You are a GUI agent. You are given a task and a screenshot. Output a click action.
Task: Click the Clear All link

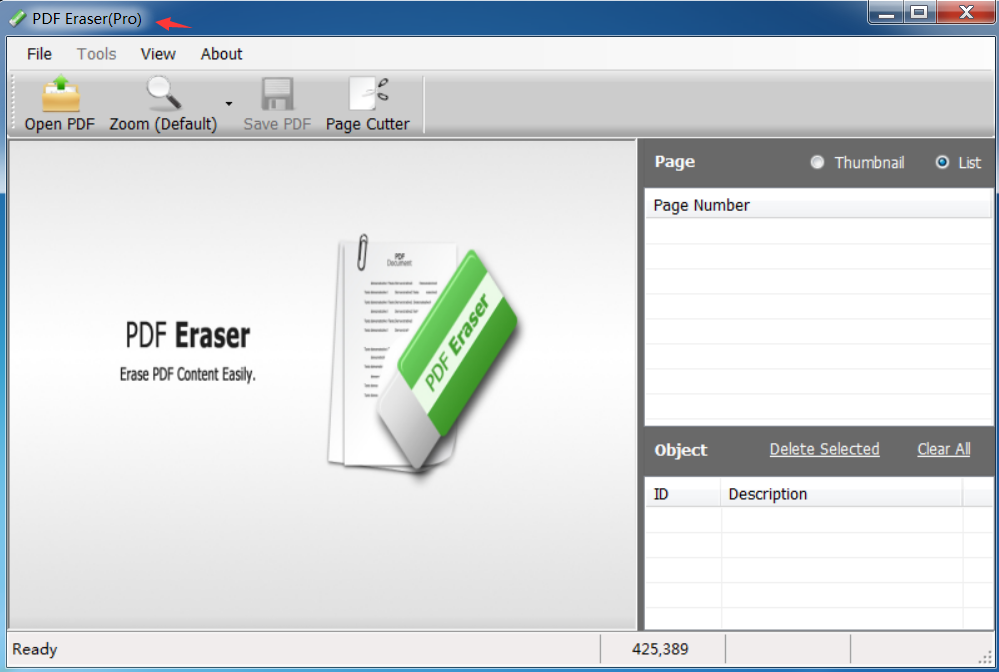point(944,449)
